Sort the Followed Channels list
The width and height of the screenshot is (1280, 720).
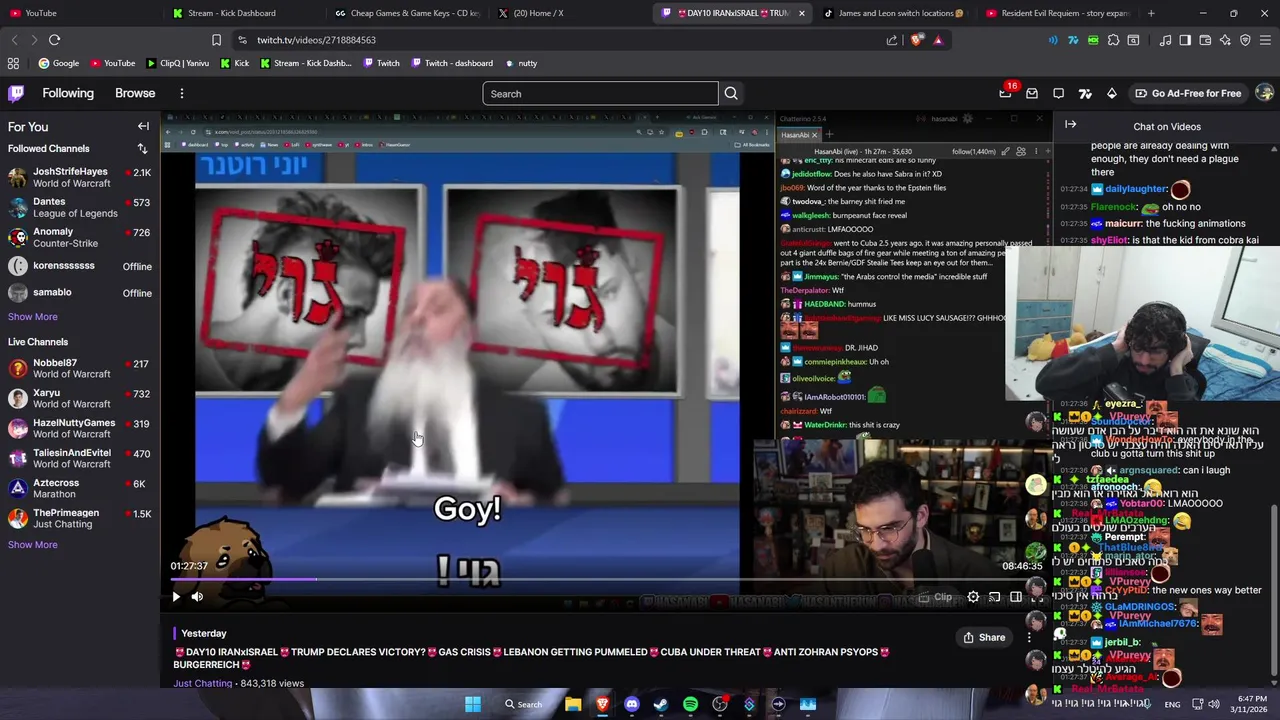(x=142, y=148)
